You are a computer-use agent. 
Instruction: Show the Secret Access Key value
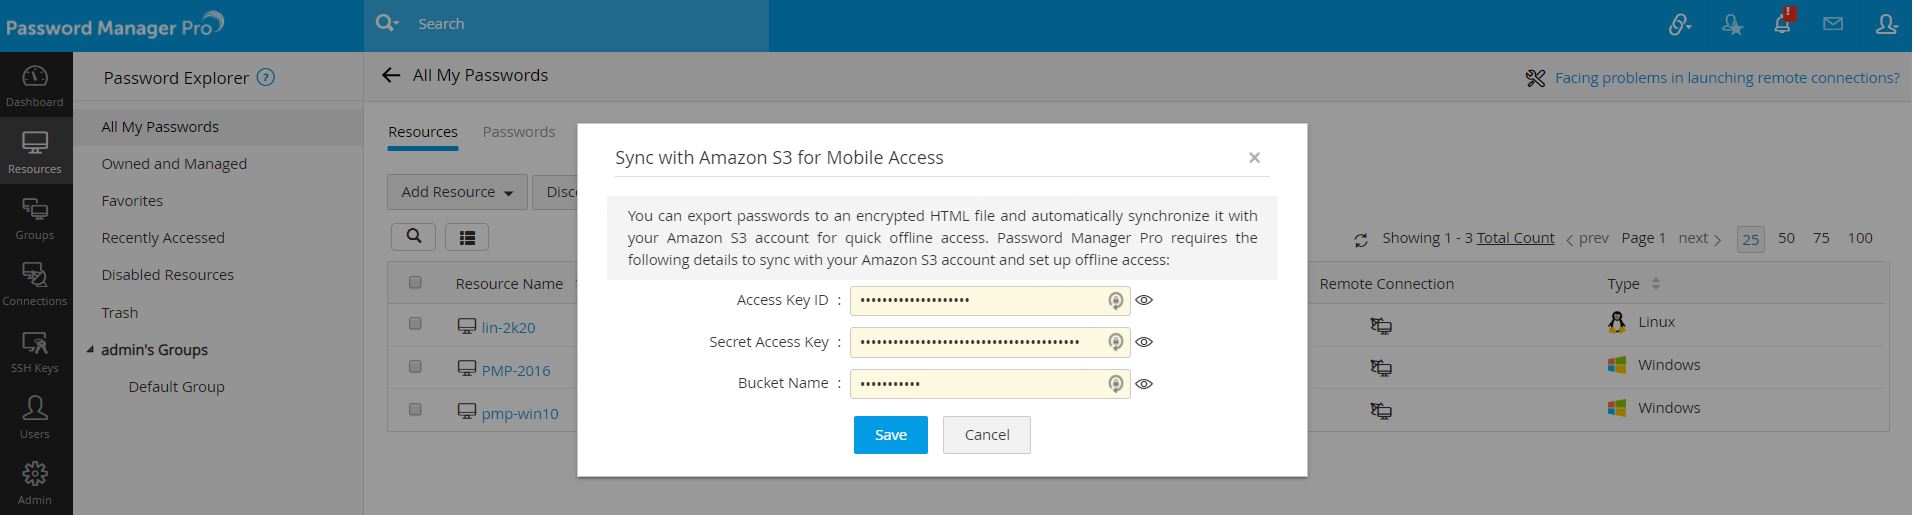tap(1145, 342)
